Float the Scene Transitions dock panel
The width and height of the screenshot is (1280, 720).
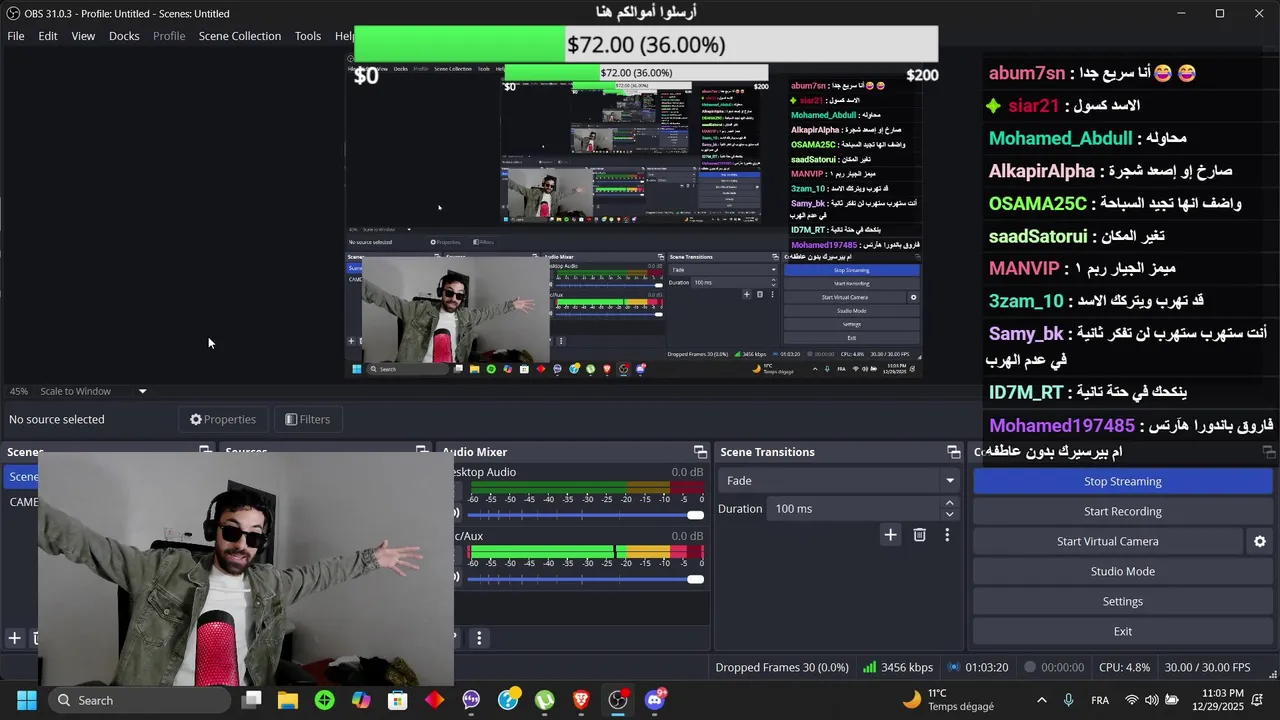[954, 452]
